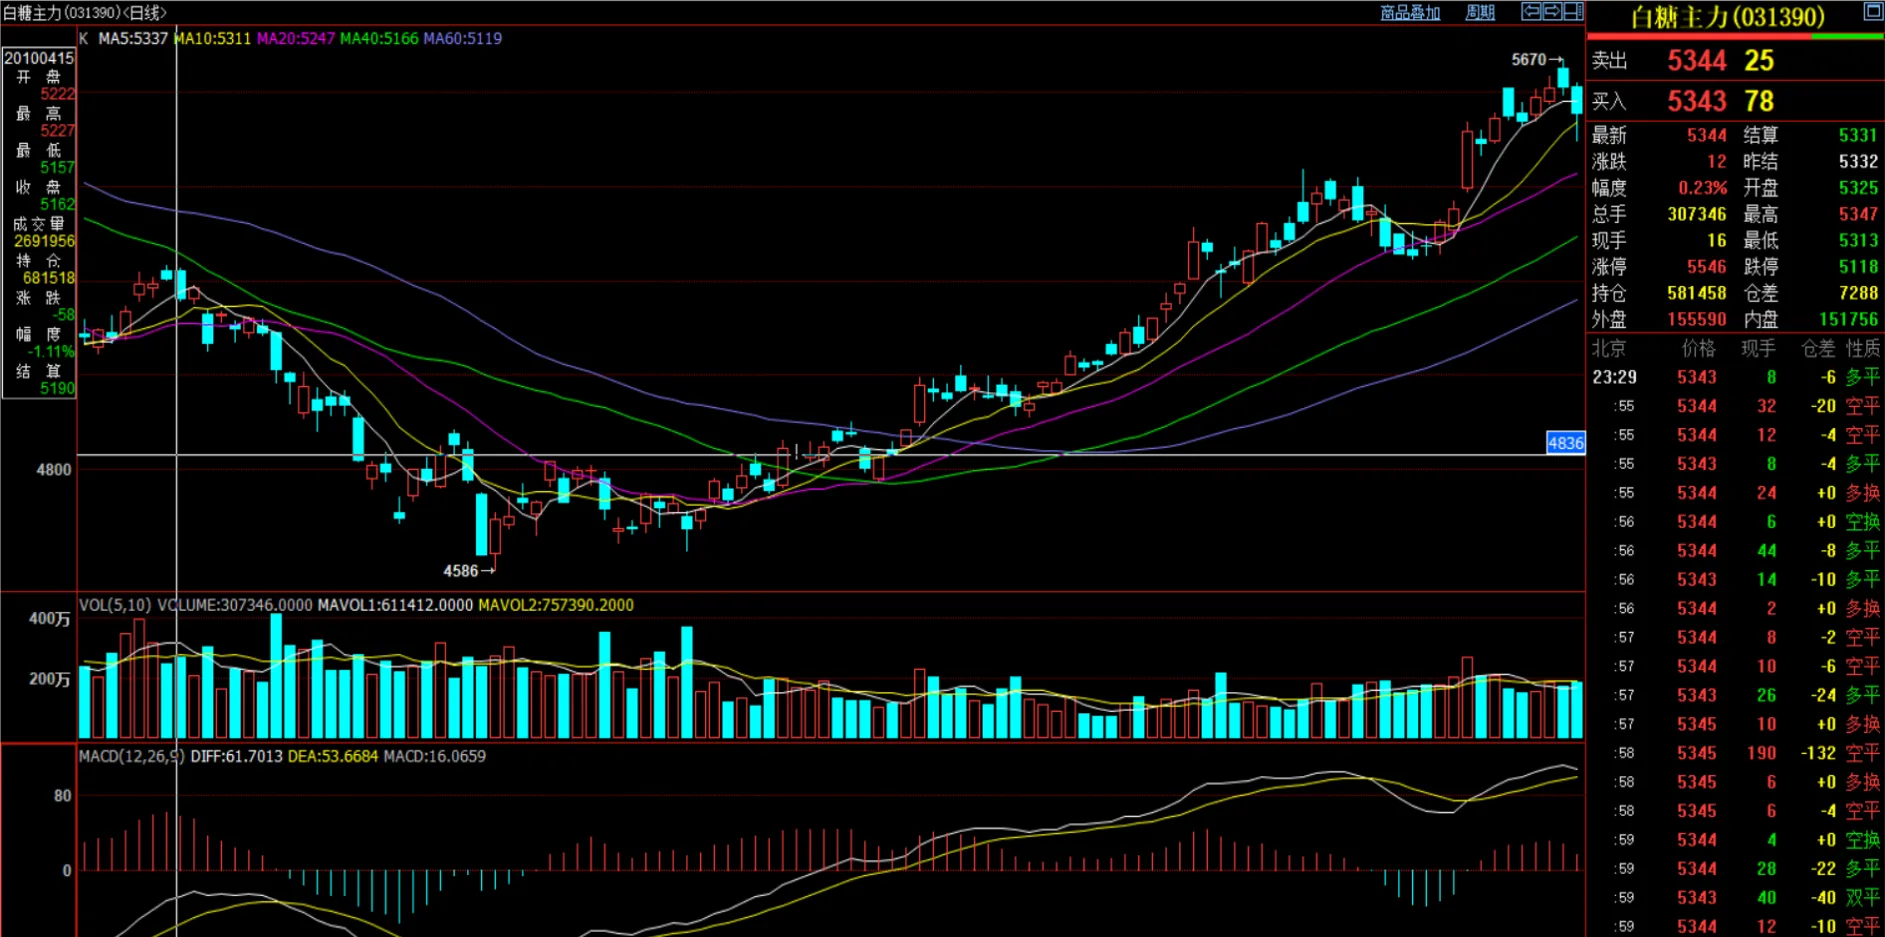Click the 结算 5331 value
This screenshot has width=1885, height=937.
point(1858,136)
